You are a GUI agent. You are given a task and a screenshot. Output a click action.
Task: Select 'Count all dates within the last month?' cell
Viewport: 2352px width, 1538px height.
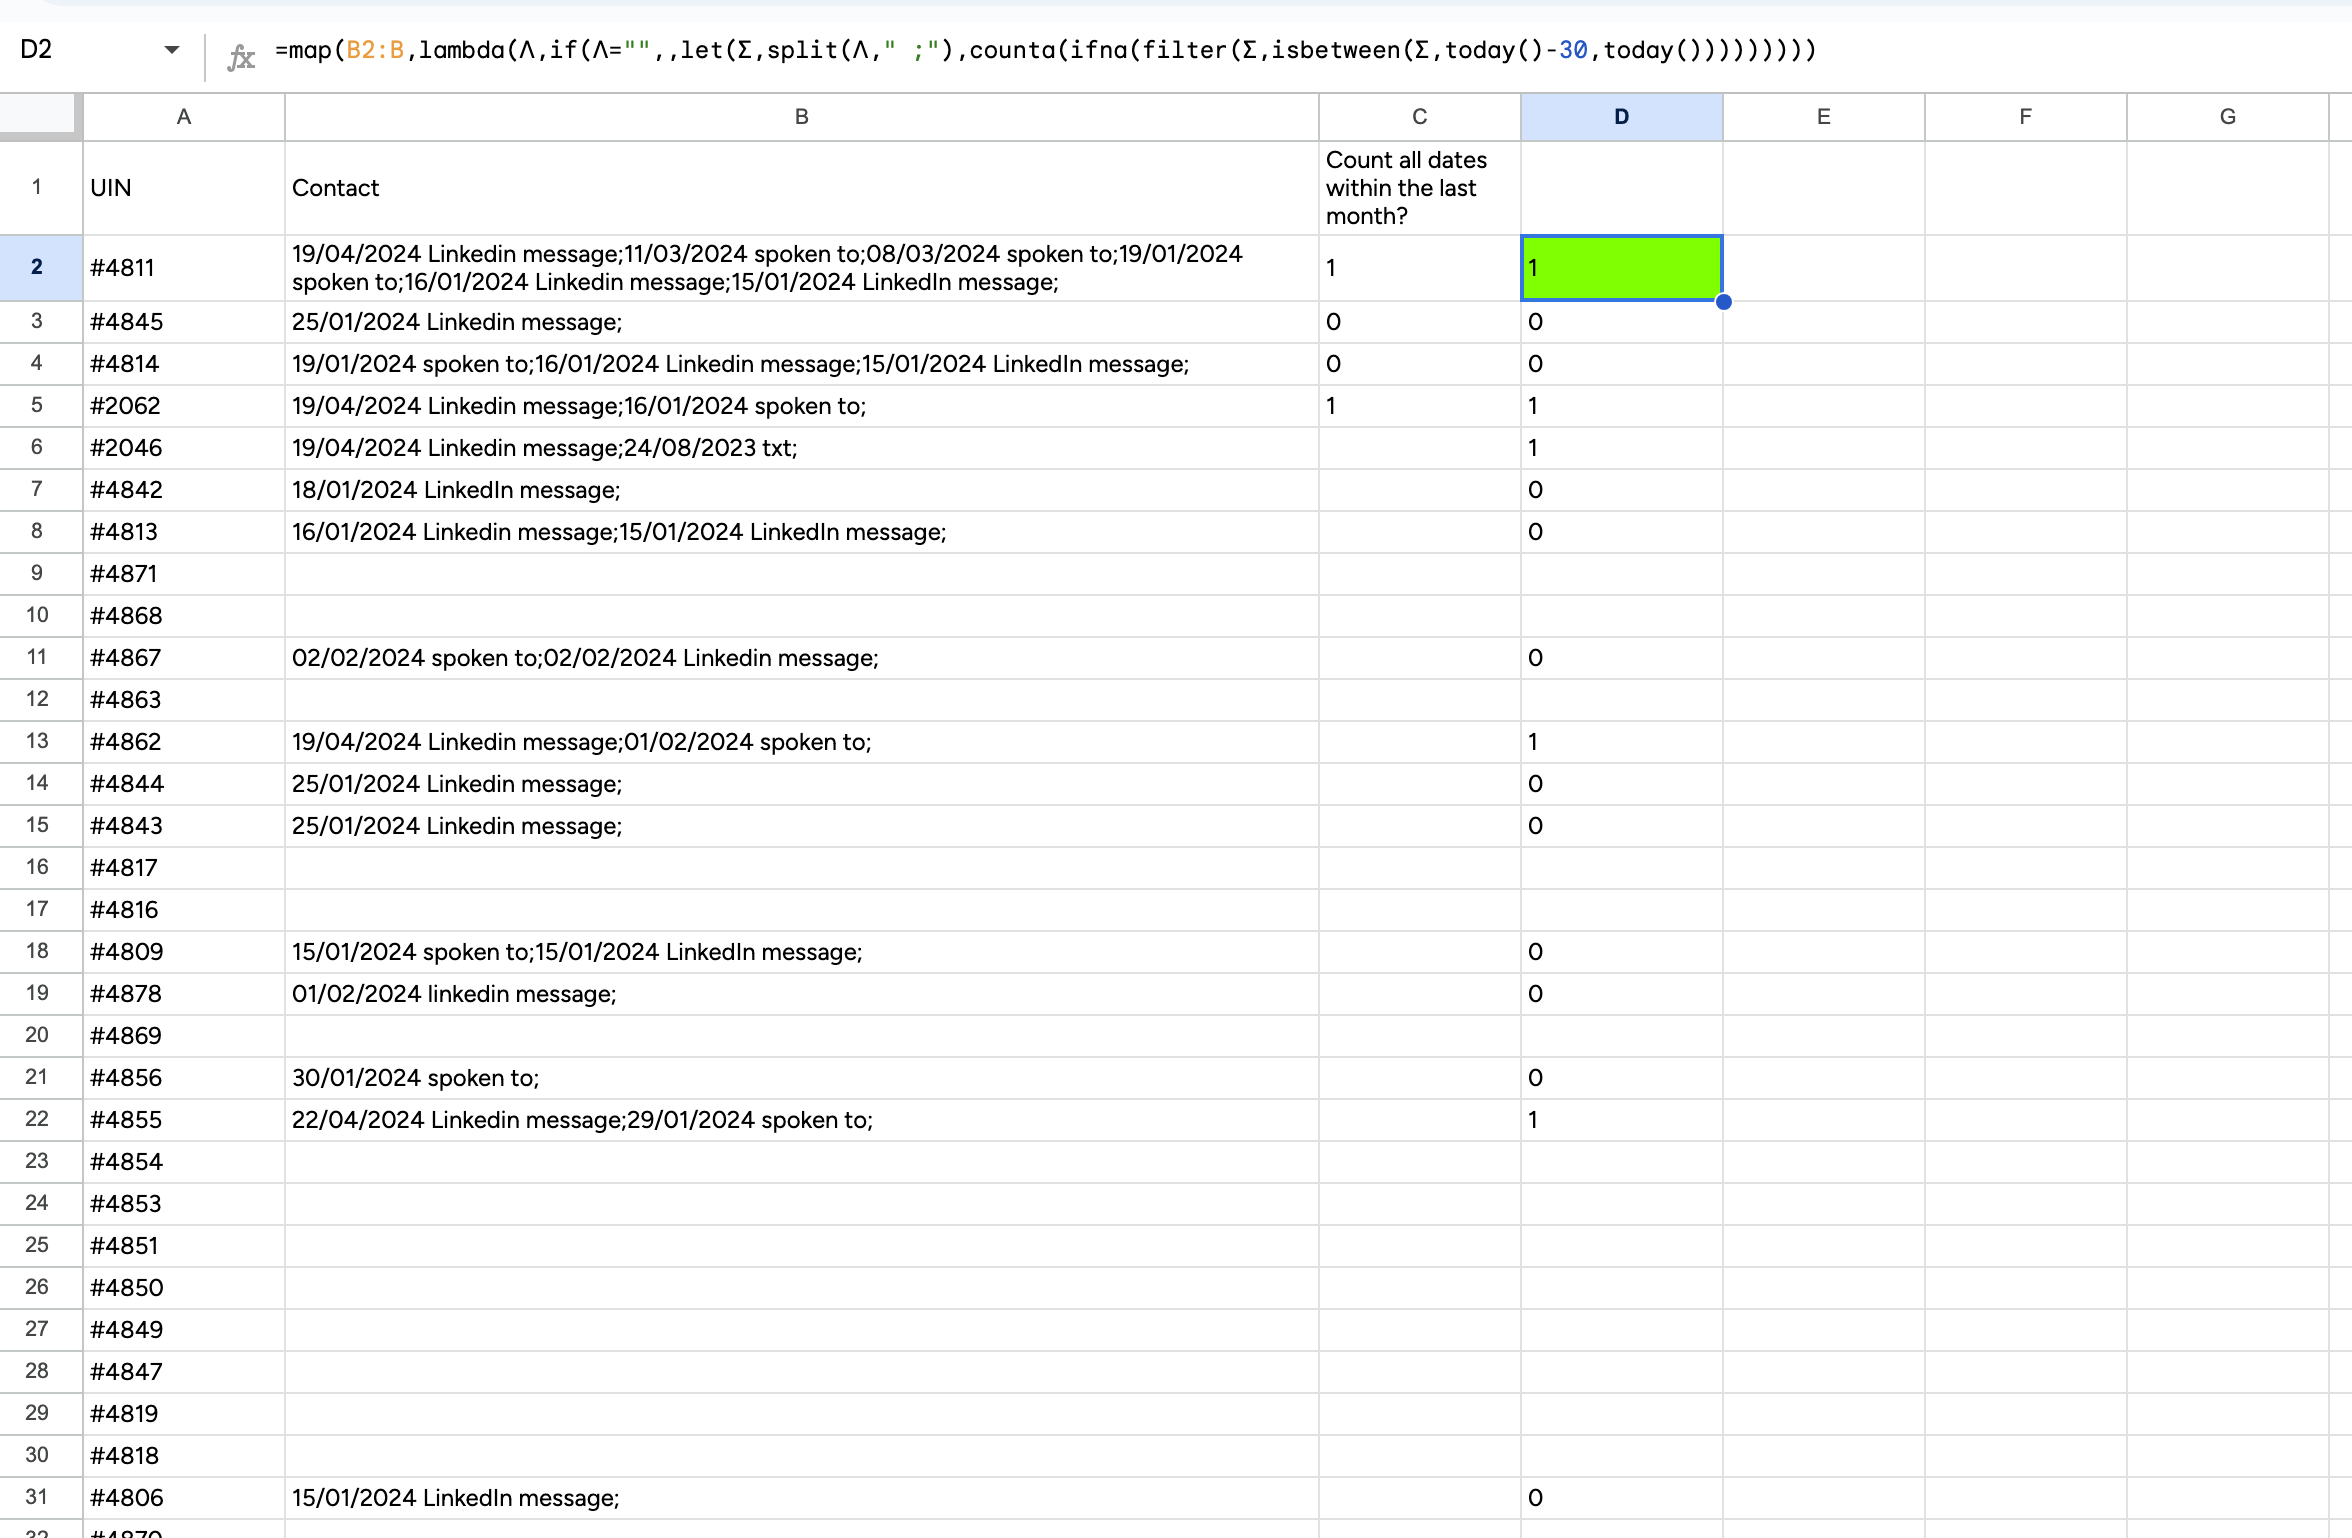click(x=1419, y=188)
